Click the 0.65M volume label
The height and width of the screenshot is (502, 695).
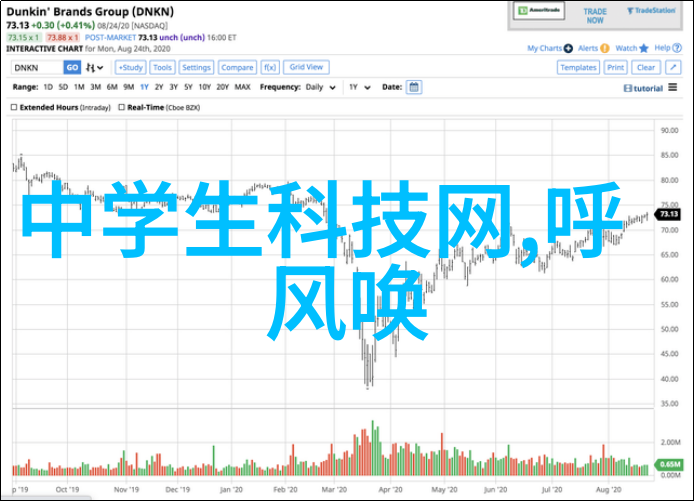[669, 464]
